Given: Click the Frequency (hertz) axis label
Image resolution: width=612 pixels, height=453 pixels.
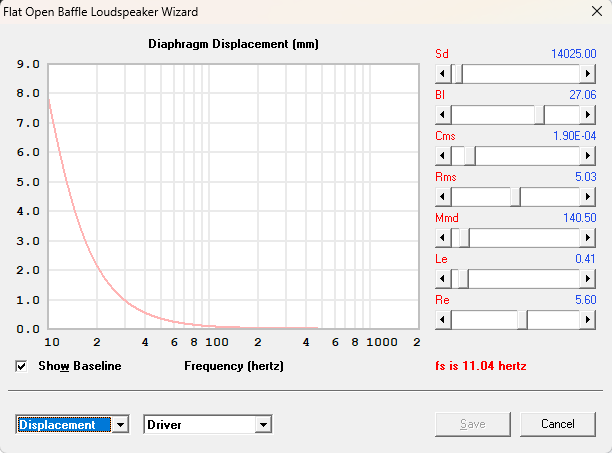Looking at the screenshot, I should (234, 366).
